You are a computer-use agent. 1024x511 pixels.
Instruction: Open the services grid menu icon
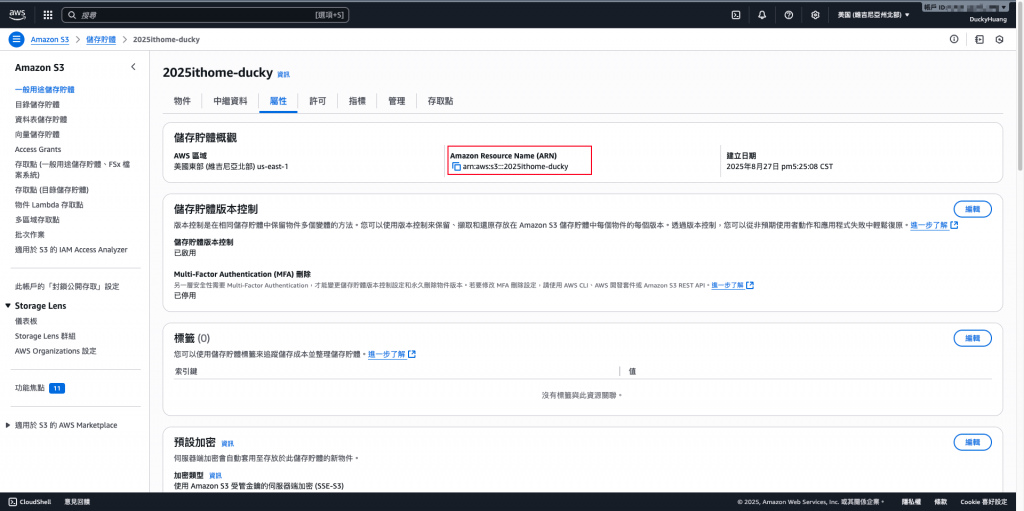pyautogui.click(x=48, y=14)
